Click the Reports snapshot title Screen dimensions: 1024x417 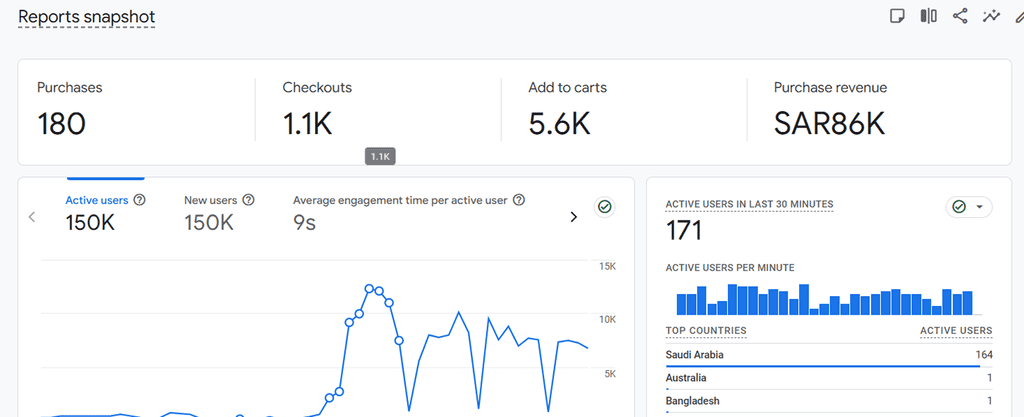click(87, 17)
